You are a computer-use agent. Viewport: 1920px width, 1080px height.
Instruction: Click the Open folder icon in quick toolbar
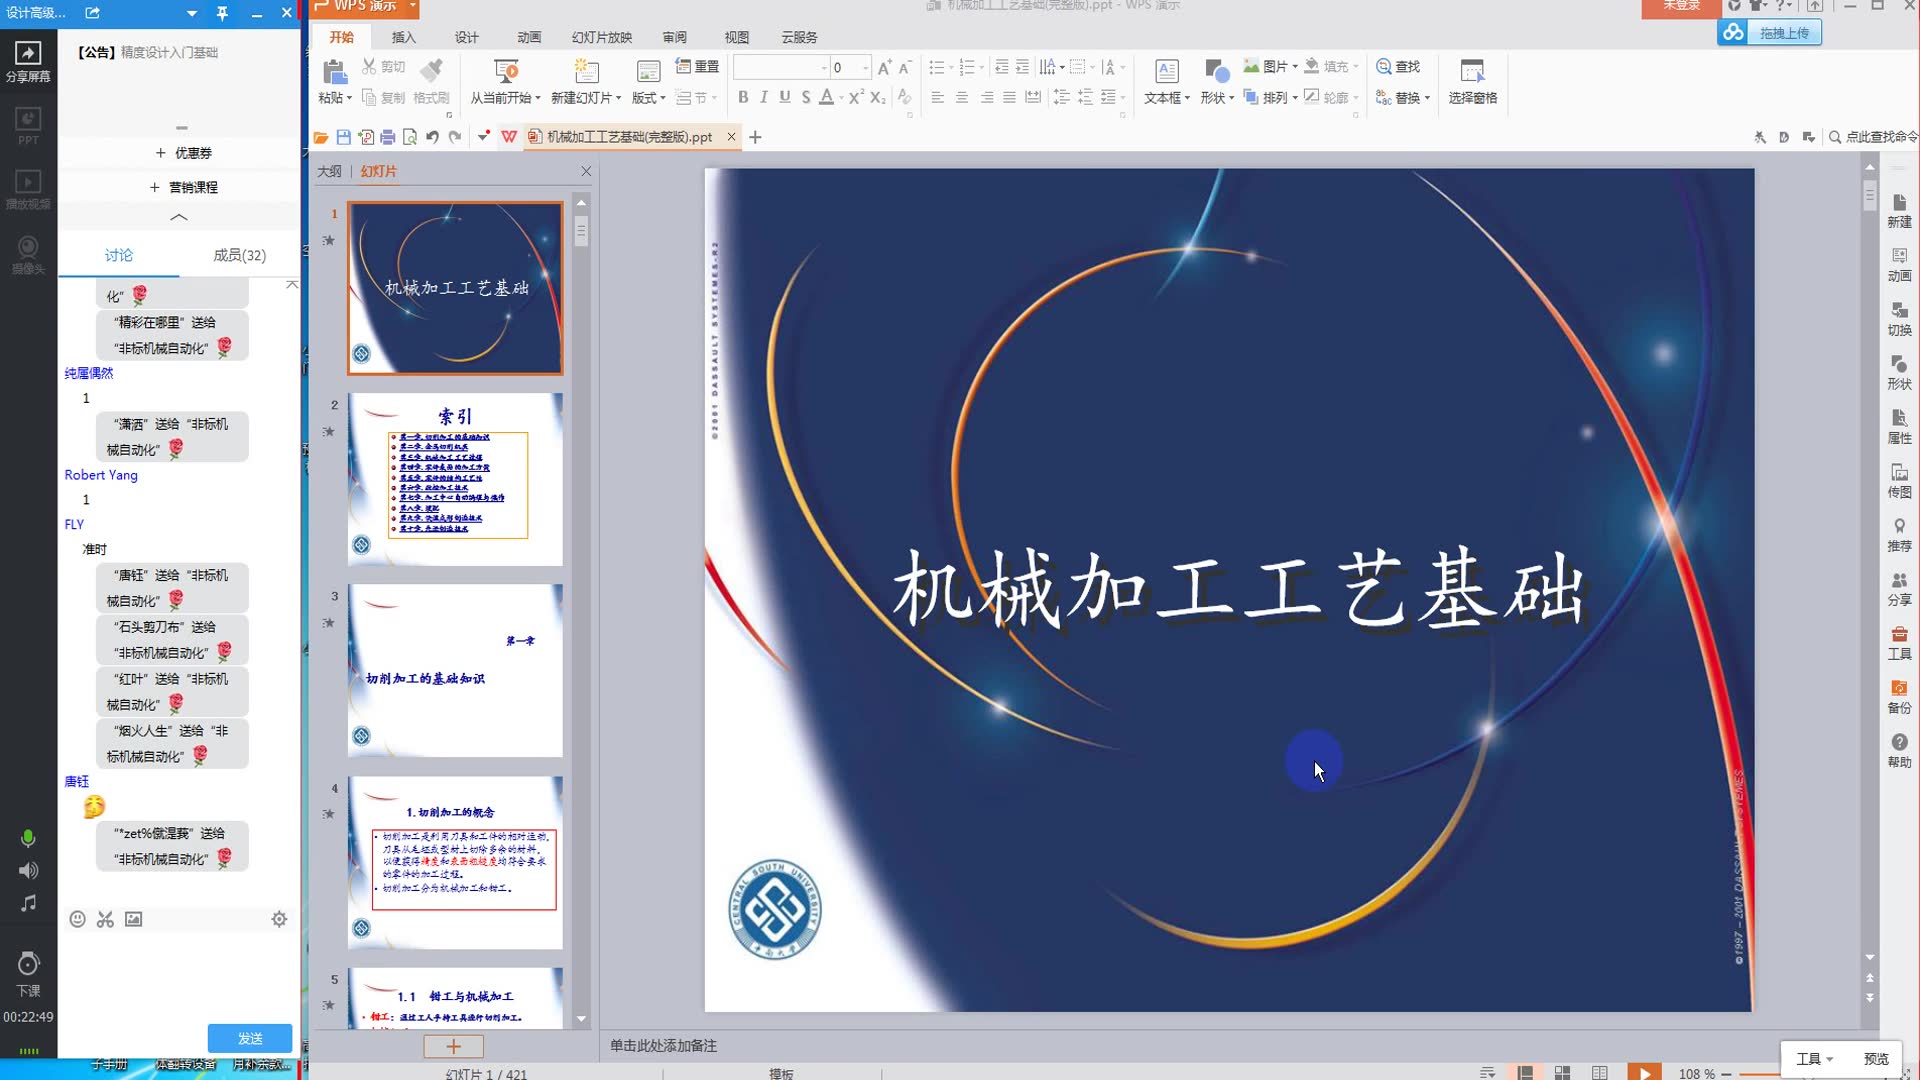(321, 137)
